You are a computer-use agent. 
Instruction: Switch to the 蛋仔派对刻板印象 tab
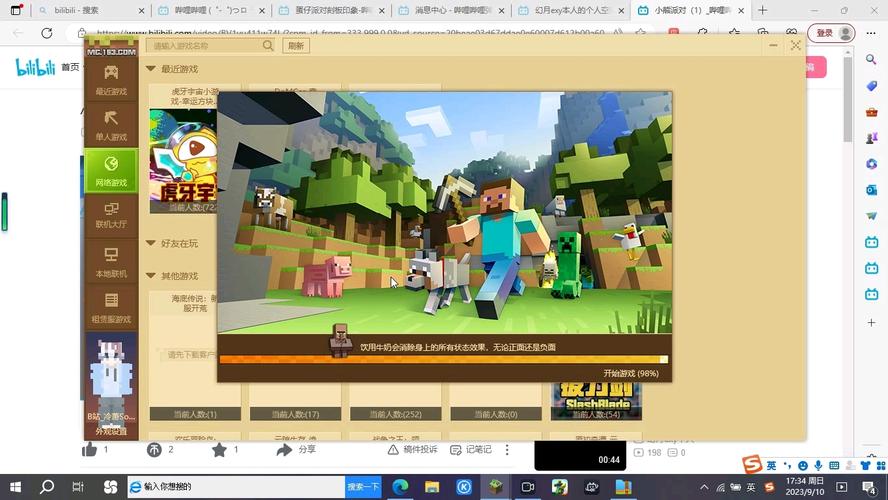(332, 10)
